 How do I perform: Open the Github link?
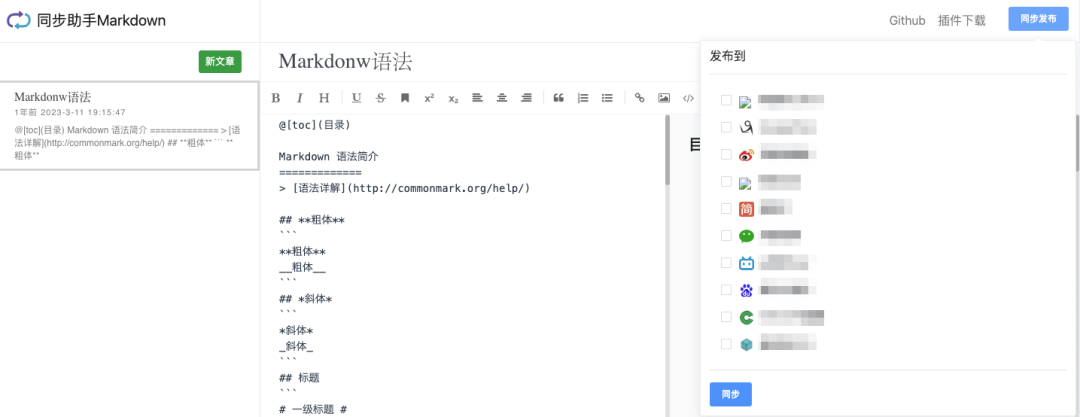point(907,21)
